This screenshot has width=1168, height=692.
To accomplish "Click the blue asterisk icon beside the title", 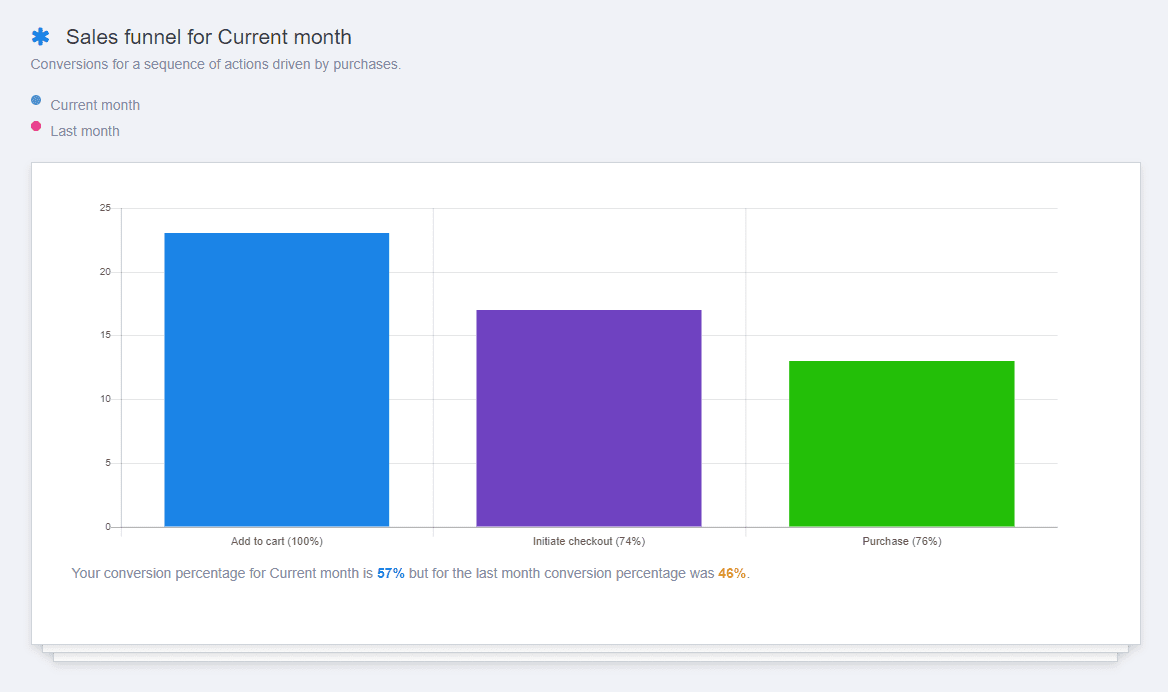I will pyautogui.click(x=40, y=36).
